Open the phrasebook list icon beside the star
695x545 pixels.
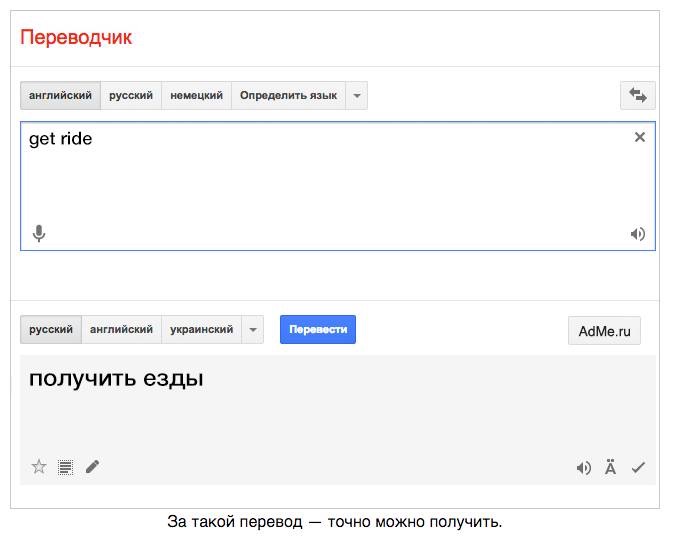tap(66, 467)
